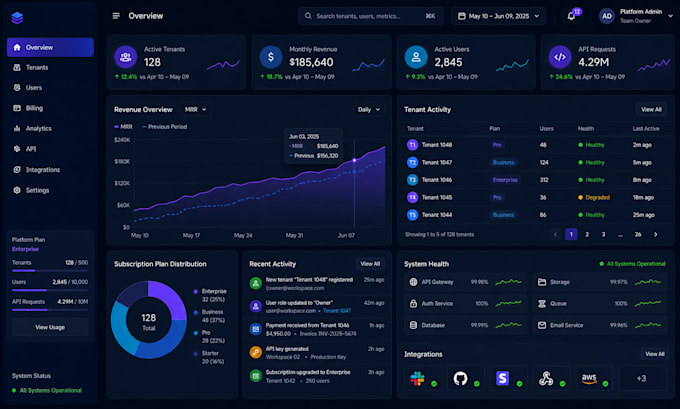Viewport: 680px width, 409px height.
Task: Click the Enterprise plan badge of Tenant 1046
Action: 505,180
